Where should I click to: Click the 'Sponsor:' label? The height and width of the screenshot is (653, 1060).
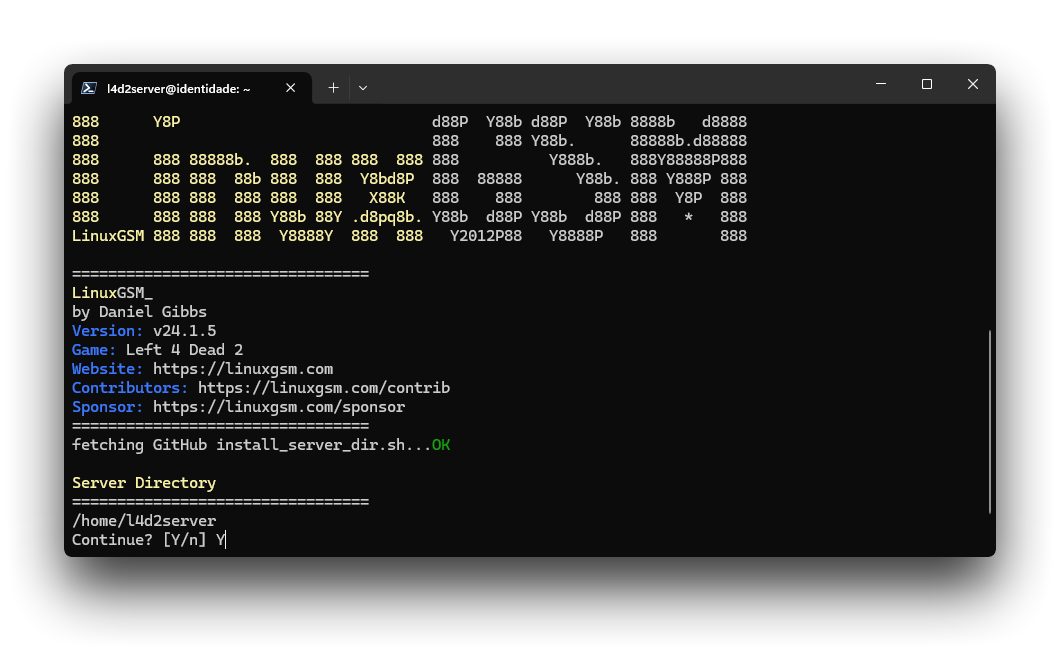[107, 407]
